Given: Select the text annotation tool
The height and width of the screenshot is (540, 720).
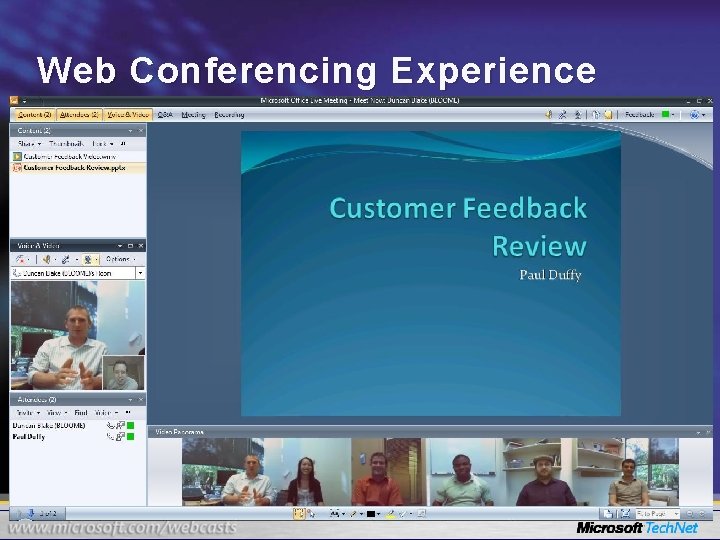Looking at the screenshot, I should click(334, 514).
